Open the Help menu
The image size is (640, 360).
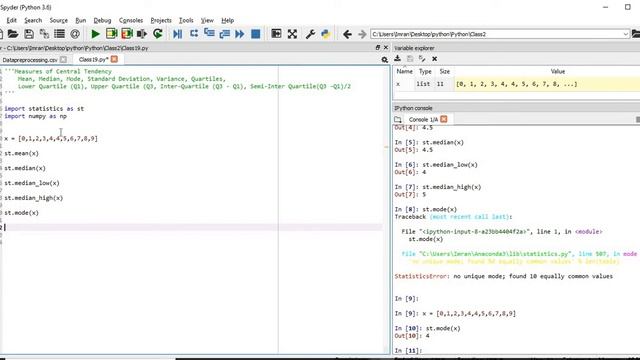pos(228,20)
